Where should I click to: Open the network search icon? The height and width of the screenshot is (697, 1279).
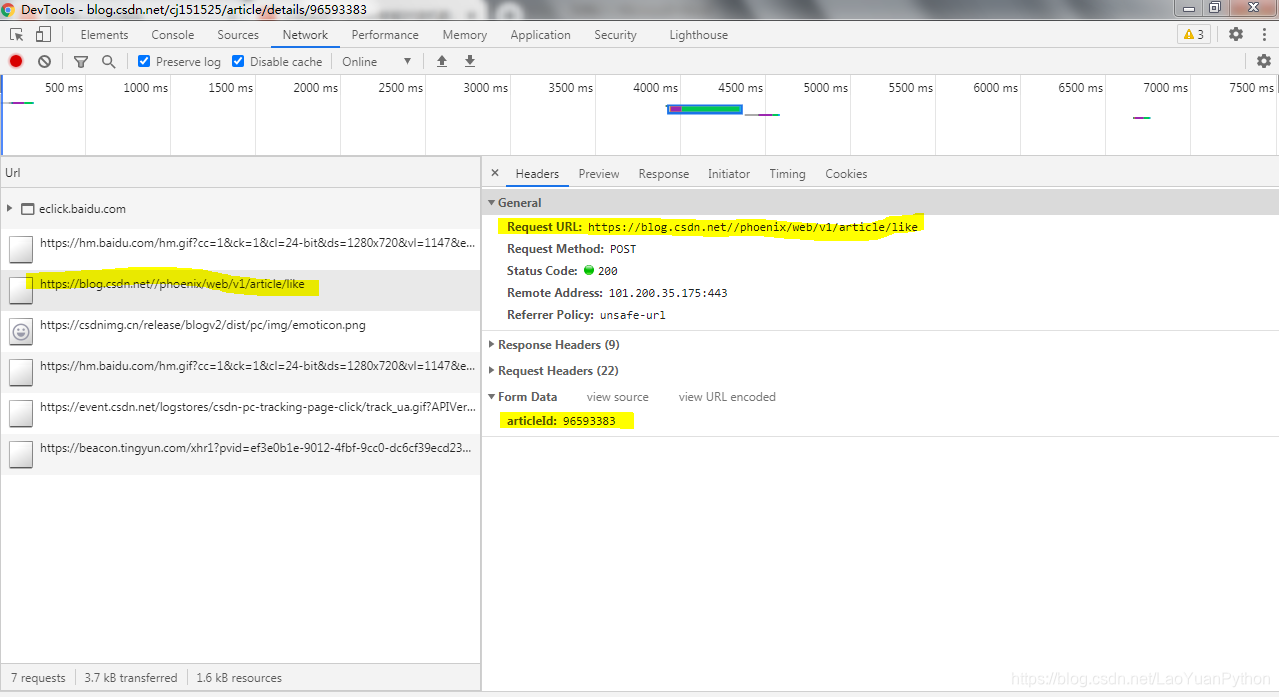tap(108, 61)
